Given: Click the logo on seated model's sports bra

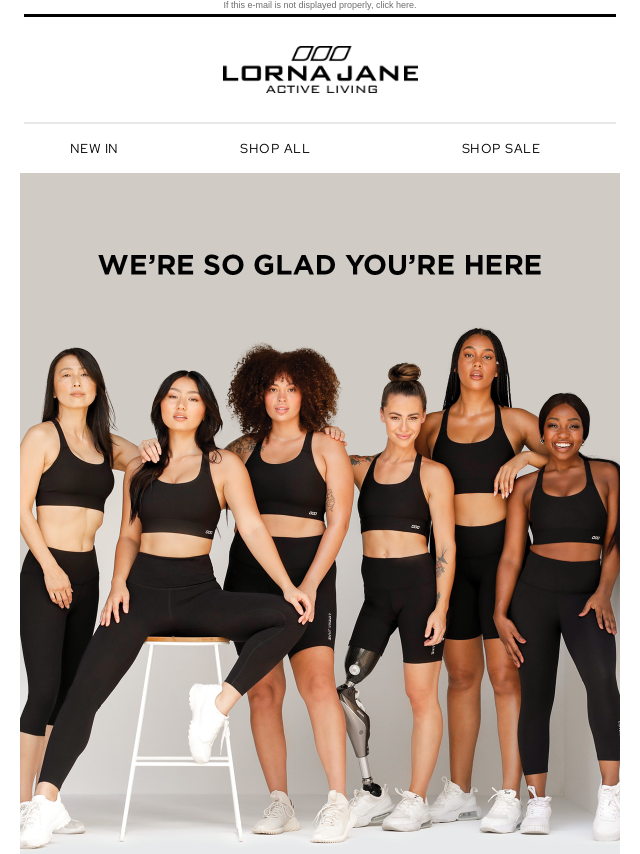Looking at the screenshot, I should [209, 532].
